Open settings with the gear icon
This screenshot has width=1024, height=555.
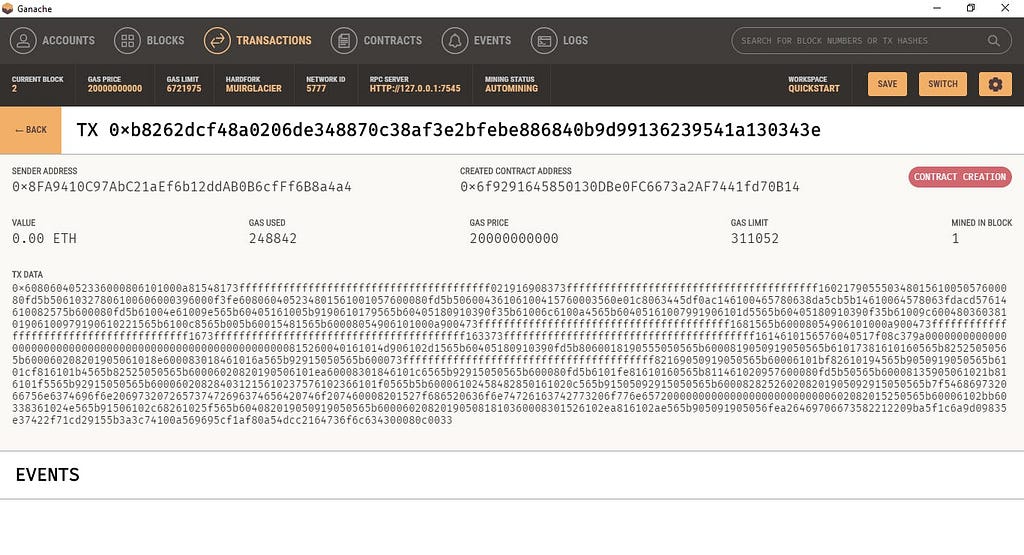click(x=995, y=84)
